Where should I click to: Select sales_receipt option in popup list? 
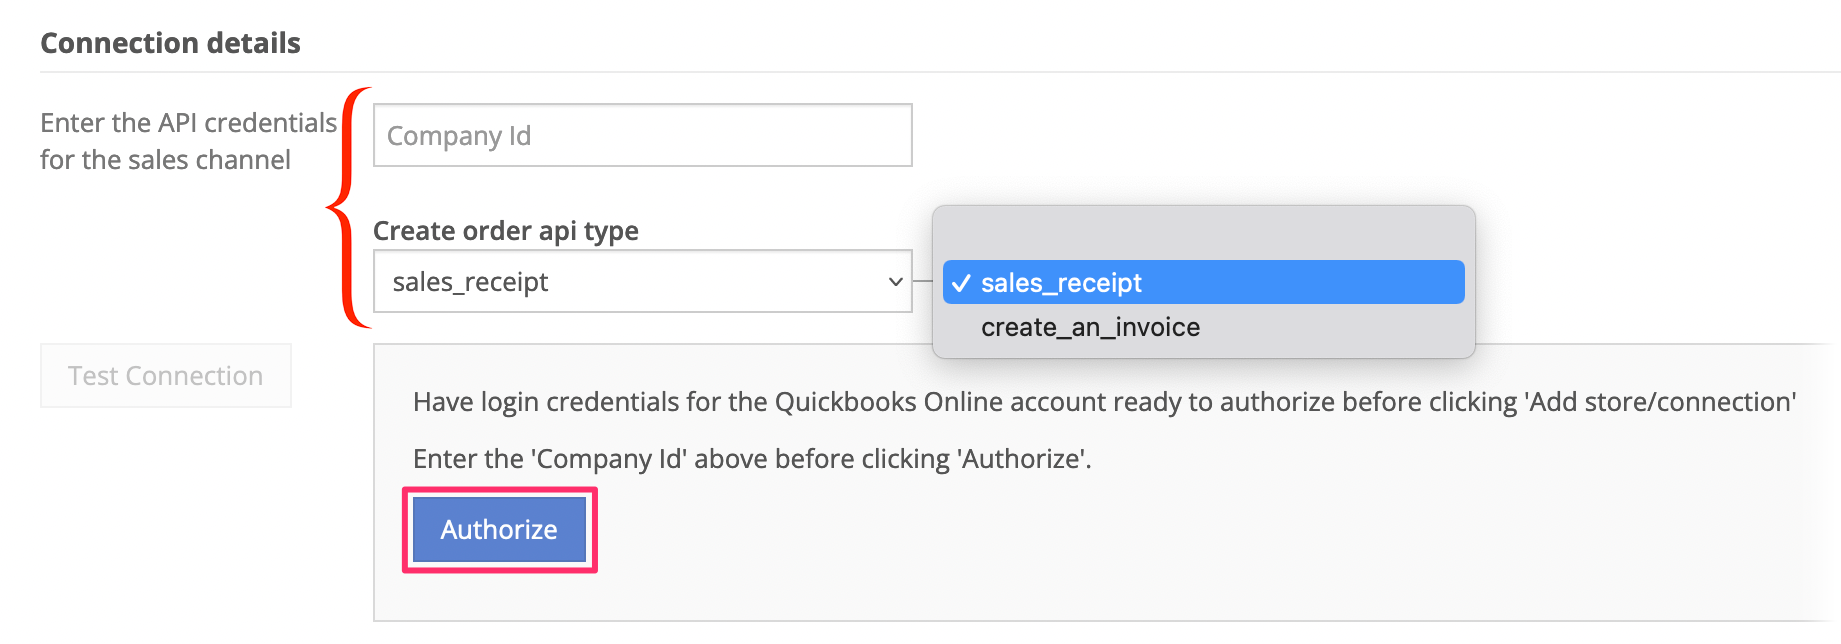[1203, 282]
